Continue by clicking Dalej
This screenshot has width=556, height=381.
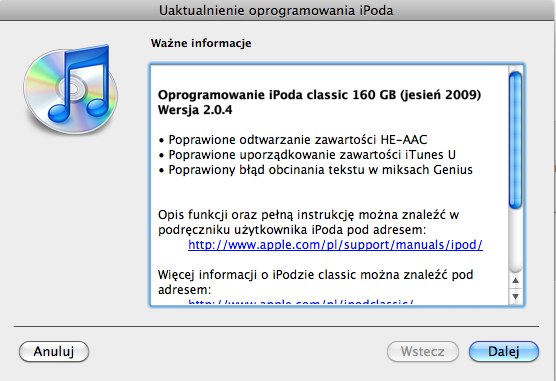pos(504,352)
